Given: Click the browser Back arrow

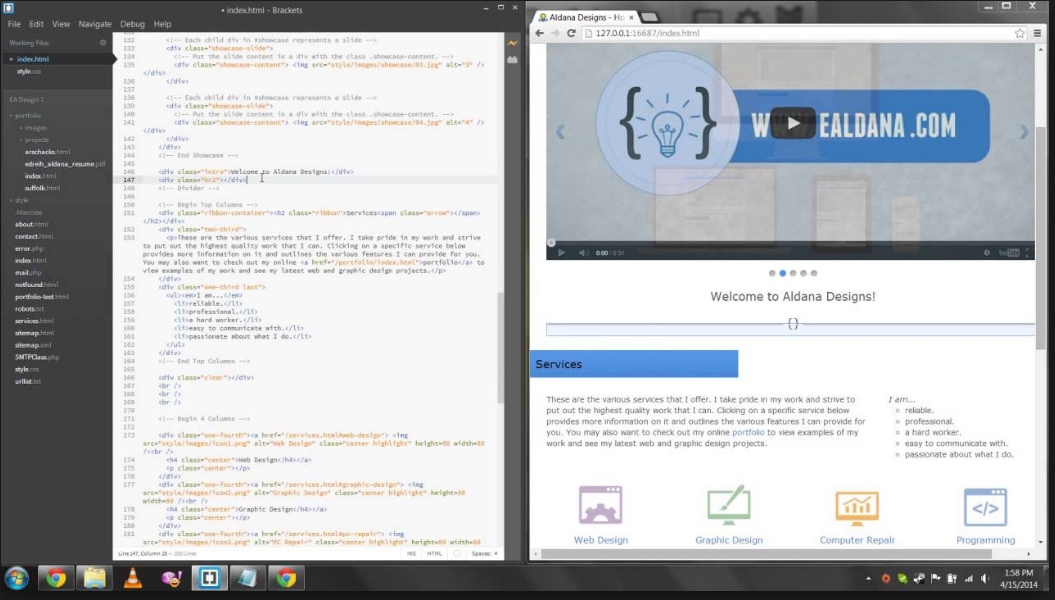Looking at the screenshot, I should (540, 33).
